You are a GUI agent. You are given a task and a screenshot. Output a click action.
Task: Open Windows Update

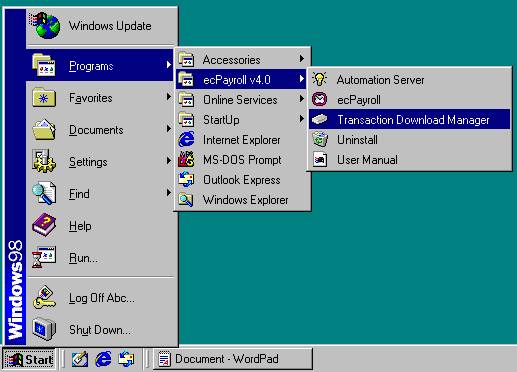tap(101, 26)
